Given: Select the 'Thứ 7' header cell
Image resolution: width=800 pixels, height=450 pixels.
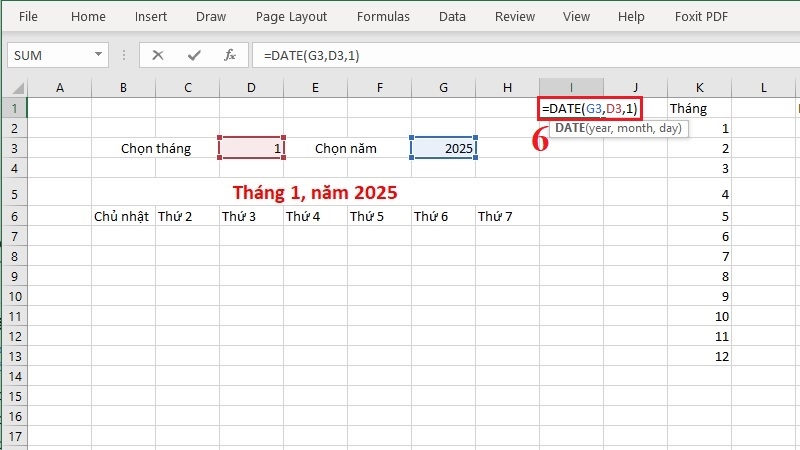Looking at the screenshot, I should (507, 216).
